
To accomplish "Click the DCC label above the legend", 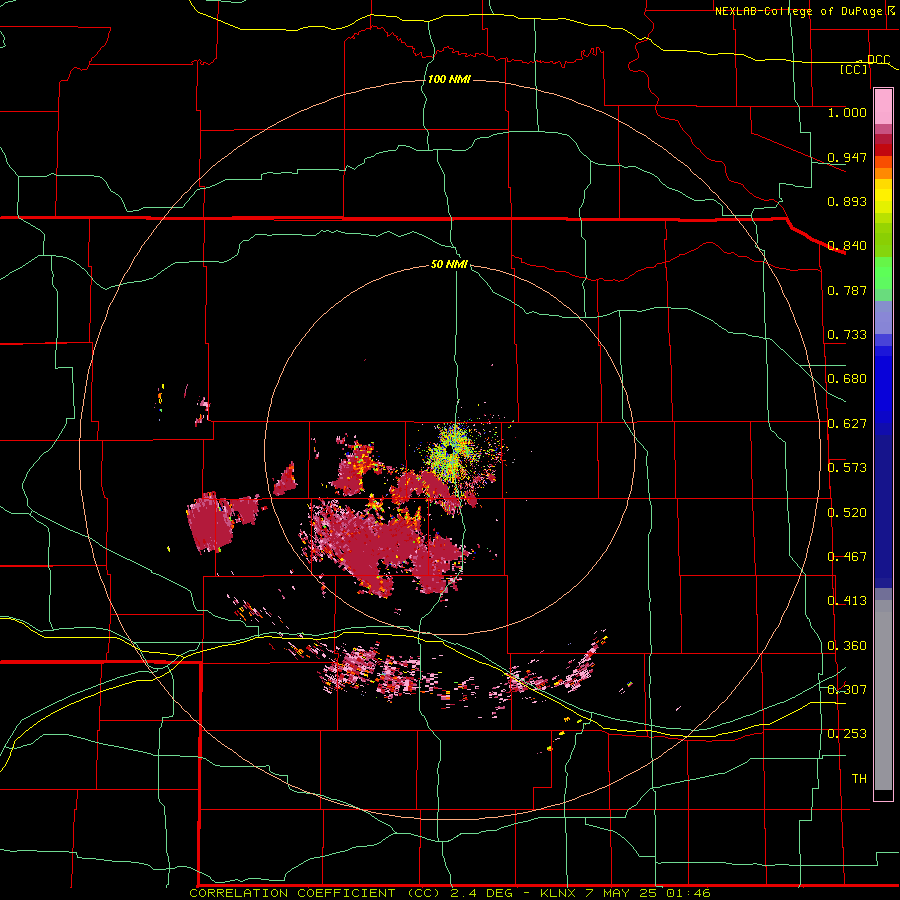I will tap(878, 60).
